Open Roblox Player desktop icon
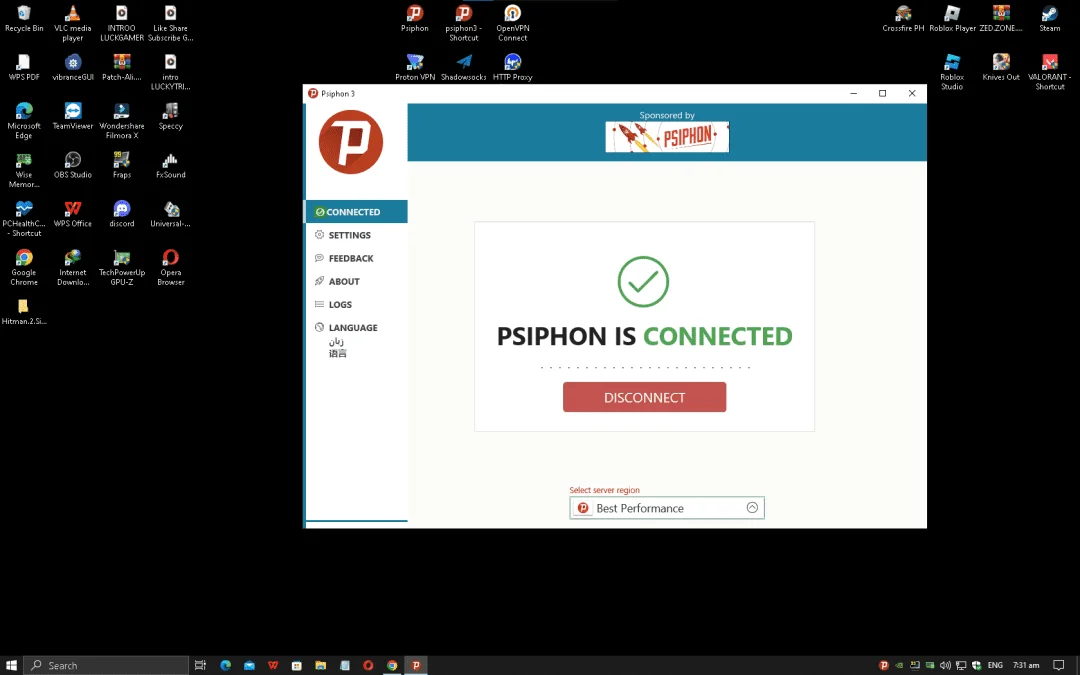The image size is (1080, 675). [952, 19]
